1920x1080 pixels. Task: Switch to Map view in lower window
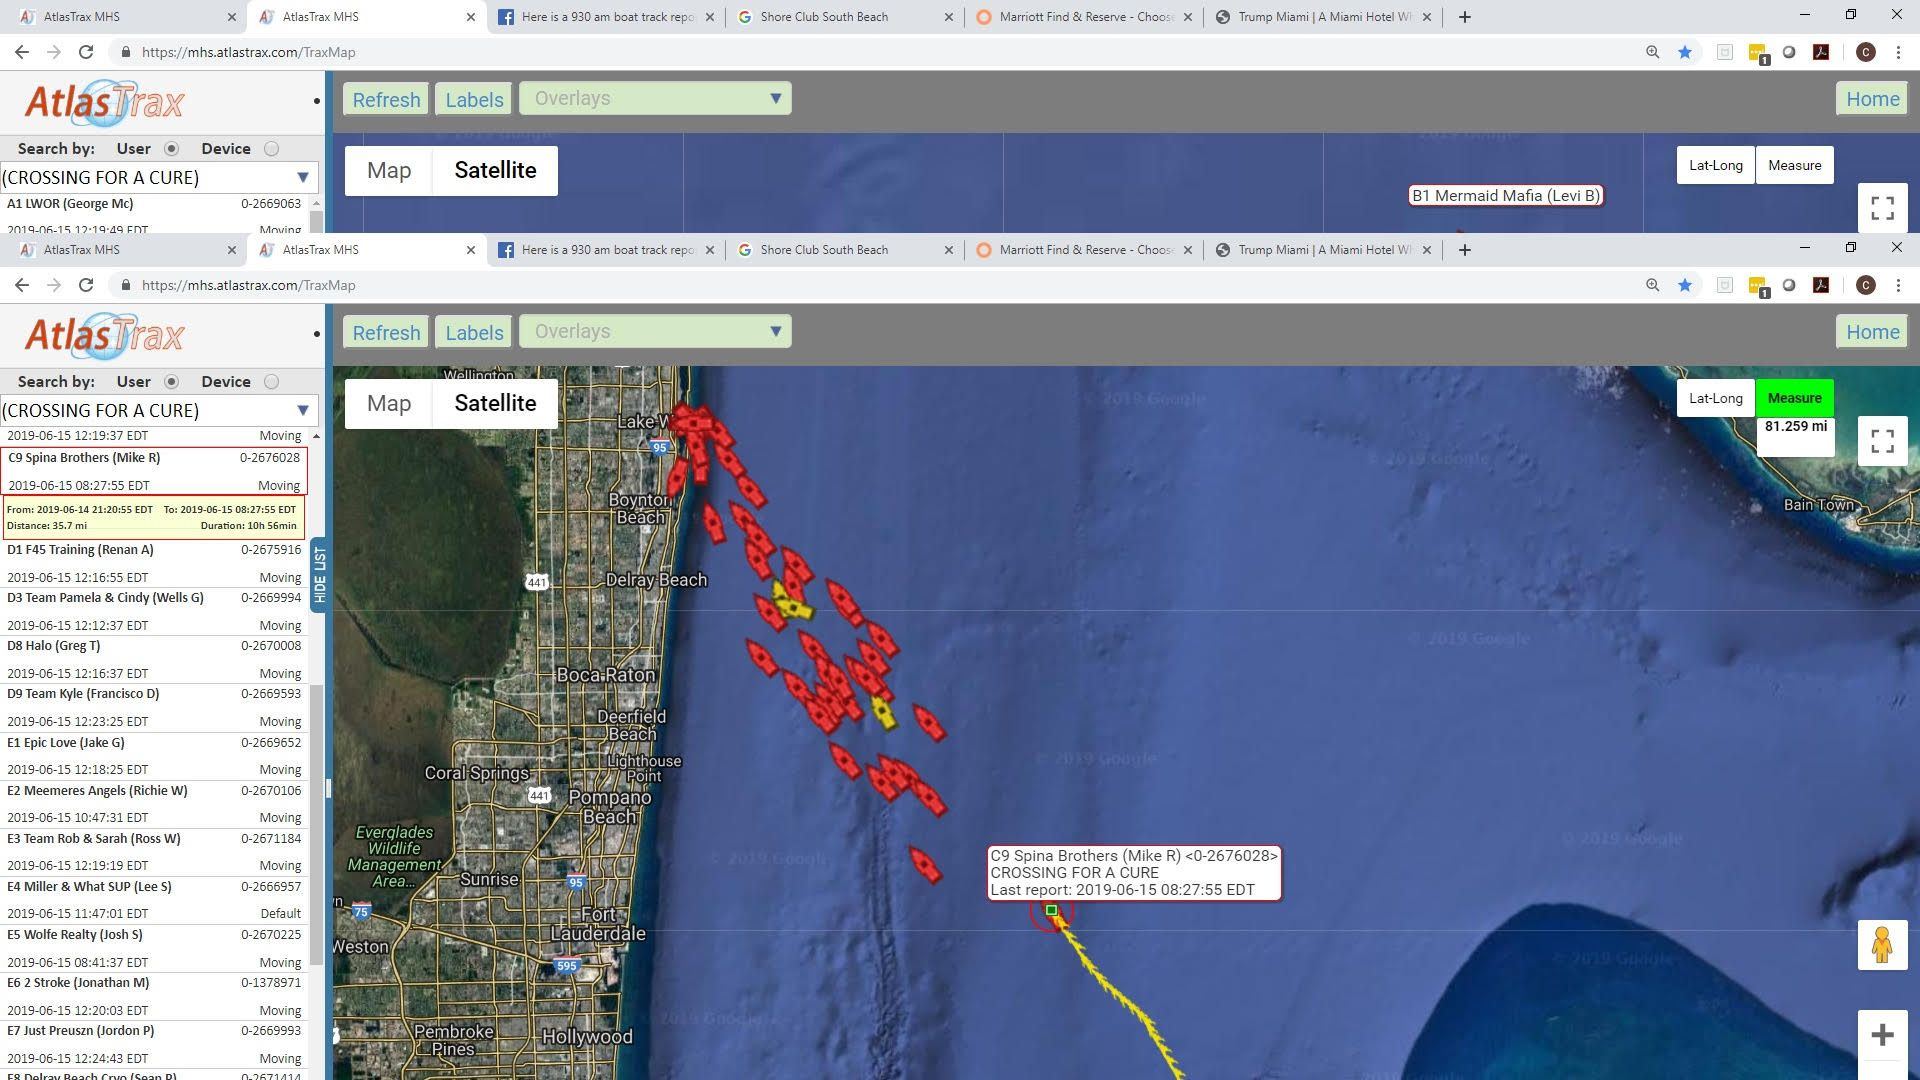pyautogui.click(x=389, y=403)
